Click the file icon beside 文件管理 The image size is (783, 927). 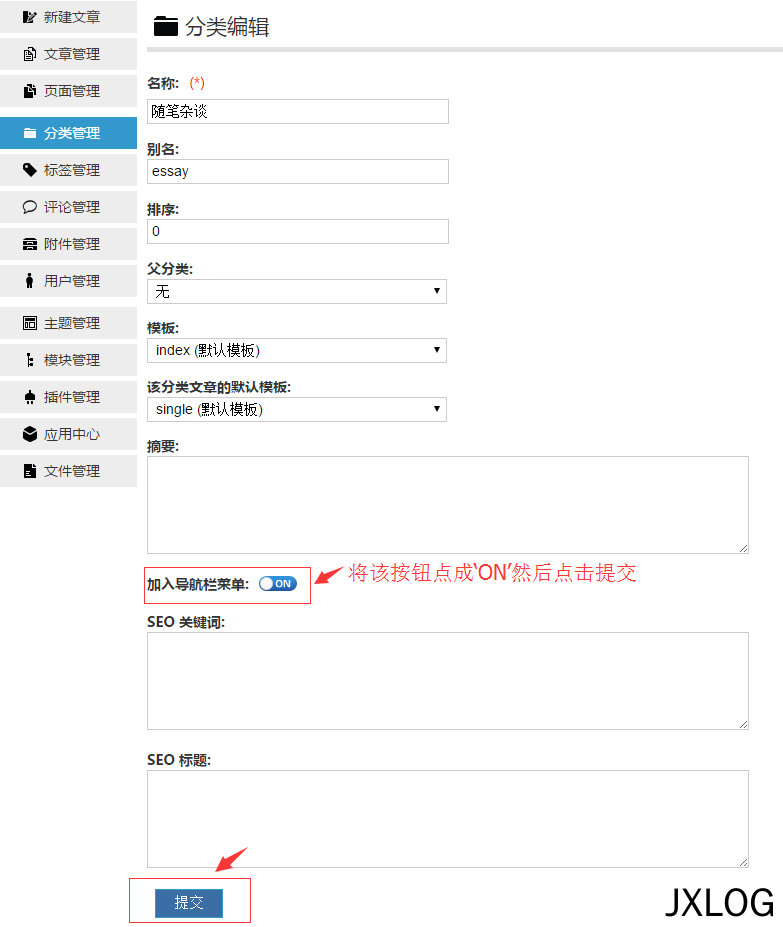30,471
